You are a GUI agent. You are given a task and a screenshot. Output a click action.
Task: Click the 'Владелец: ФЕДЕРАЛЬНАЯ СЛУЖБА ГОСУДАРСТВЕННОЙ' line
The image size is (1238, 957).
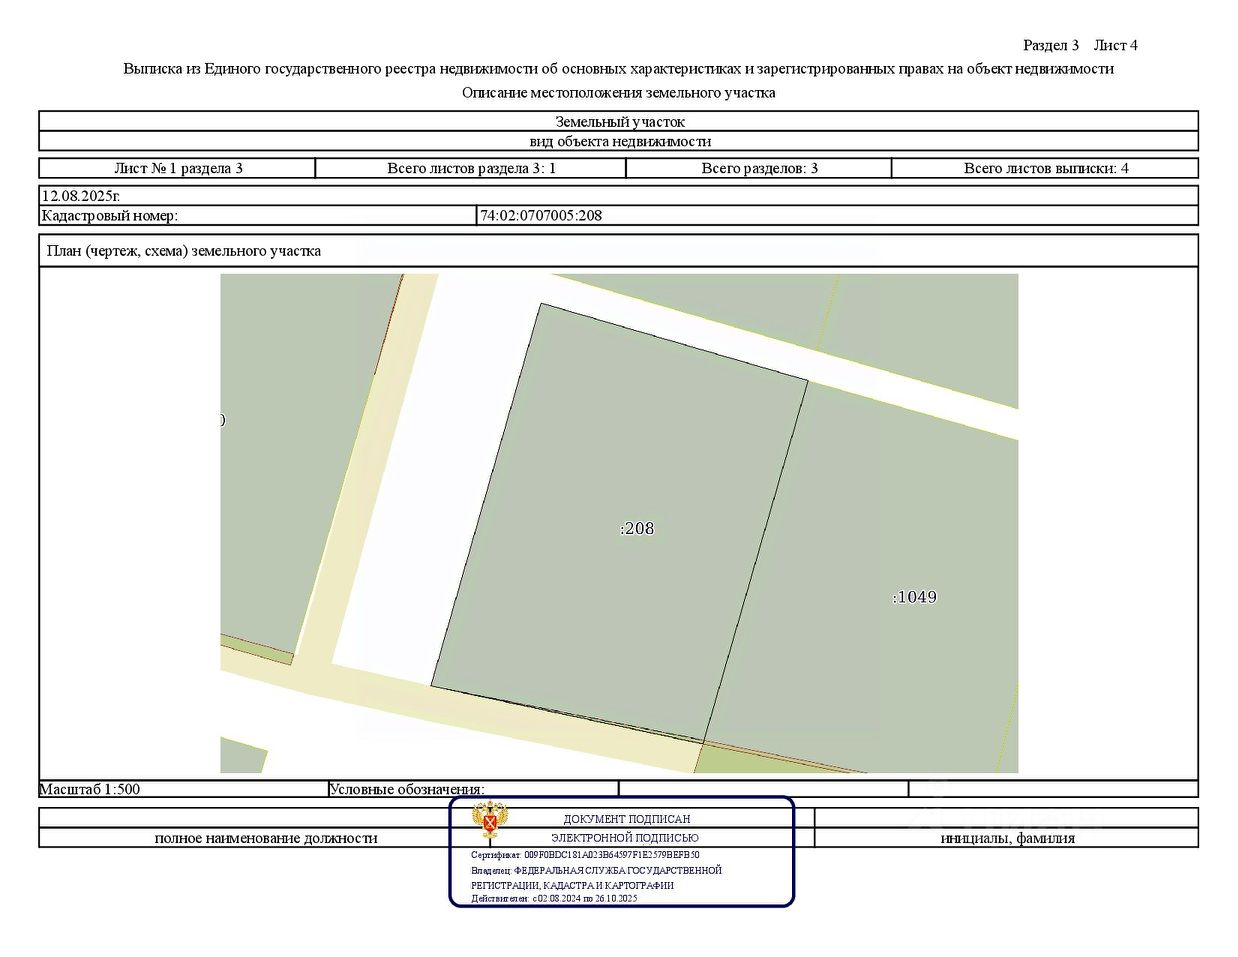coord(596,870)
